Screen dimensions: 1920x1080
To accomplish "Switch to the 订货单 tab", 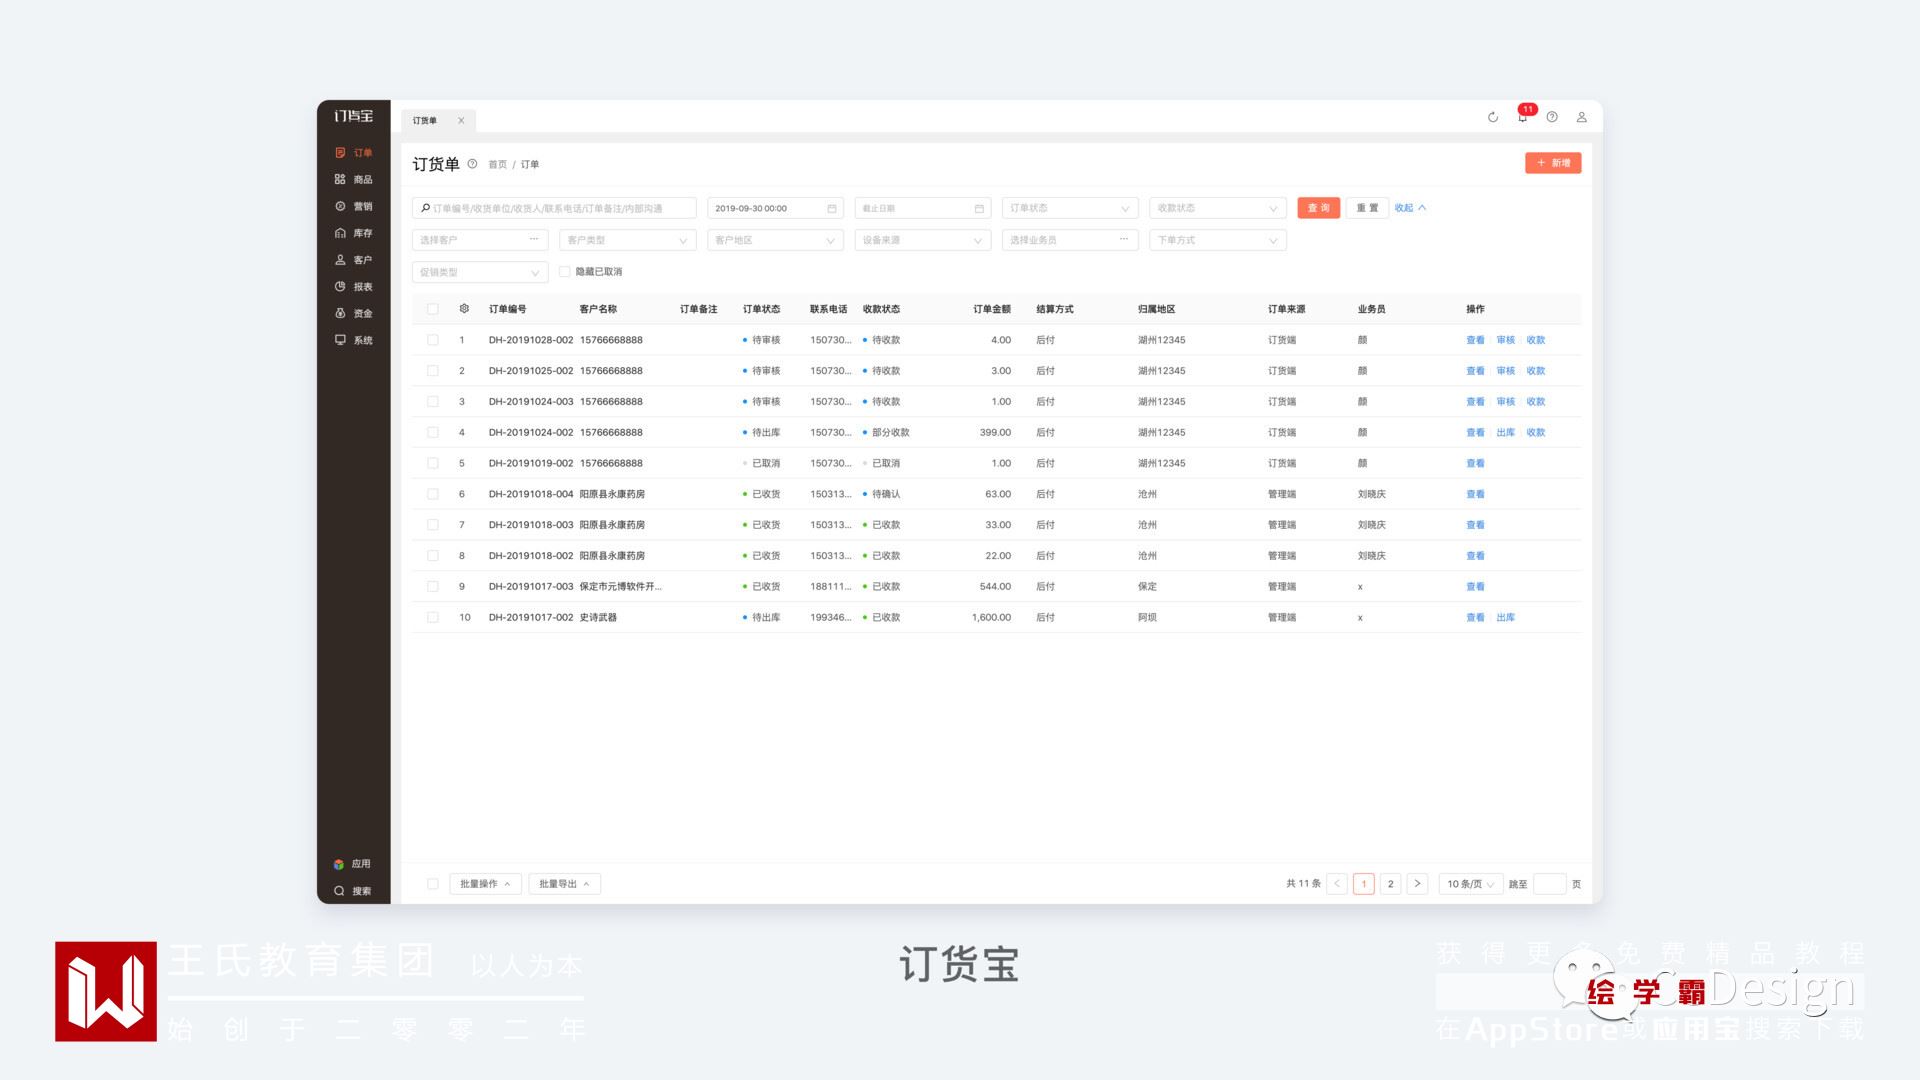I will [x=426, y=121].
